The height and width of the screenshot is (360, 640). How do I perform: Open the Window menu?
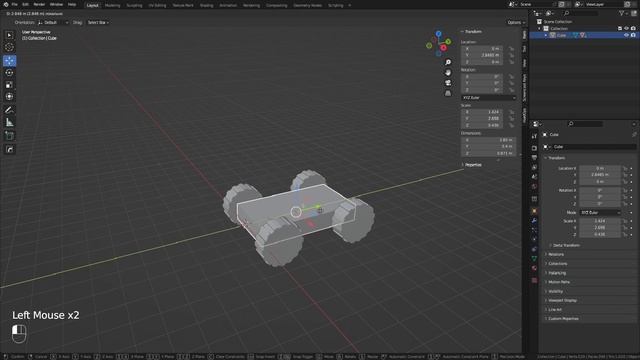point(56,4)
